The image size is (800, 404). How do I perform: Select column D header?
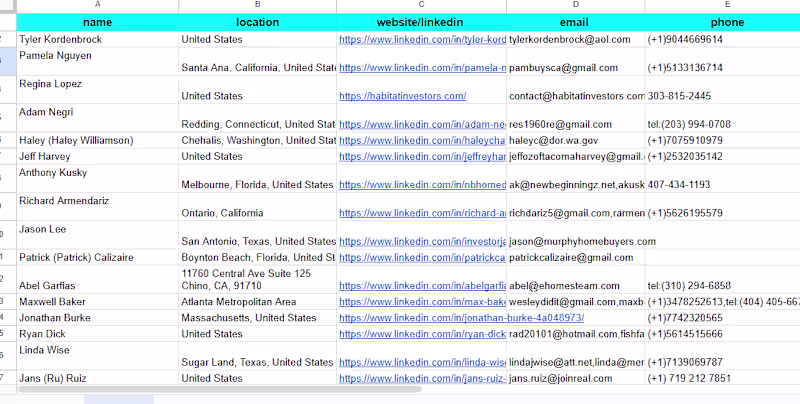click(x=576, y=5)
